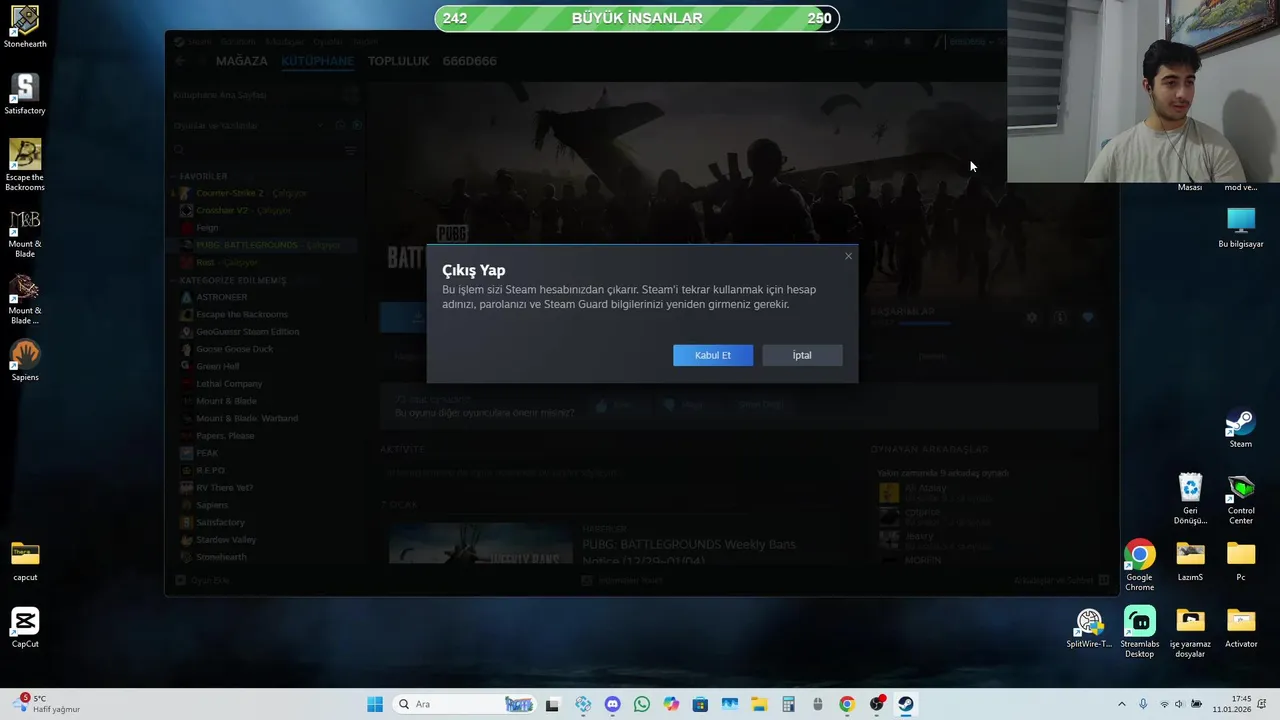This screenshot has width=1280, height=720.
Task: Open WhatsApp from taskbar
Action: click(x=641, y=704)
